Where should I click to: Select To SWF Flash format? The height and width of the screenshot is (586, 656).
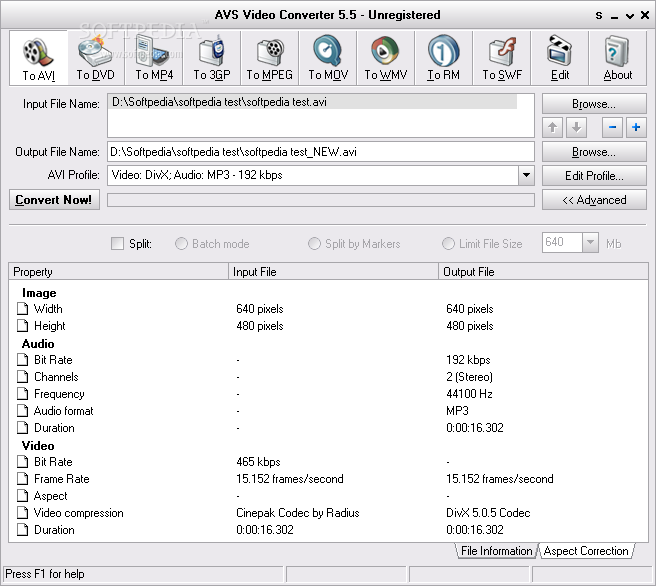pyautogui.click(x=502, y=58)
